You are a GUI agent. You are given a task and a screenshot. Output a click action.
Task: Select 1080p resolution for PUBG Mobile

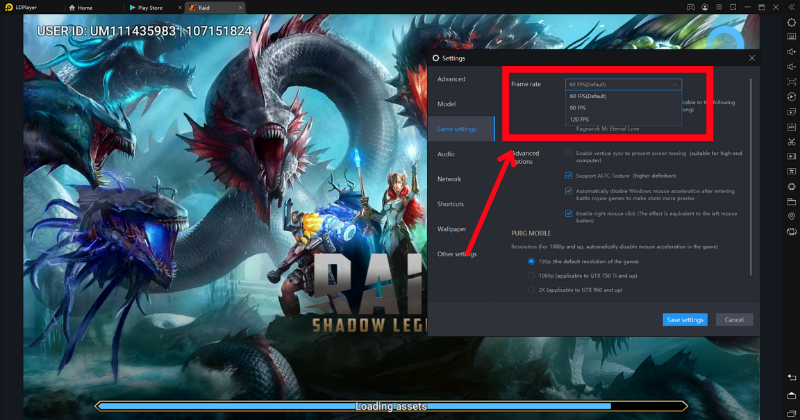[x=531, y=276]
